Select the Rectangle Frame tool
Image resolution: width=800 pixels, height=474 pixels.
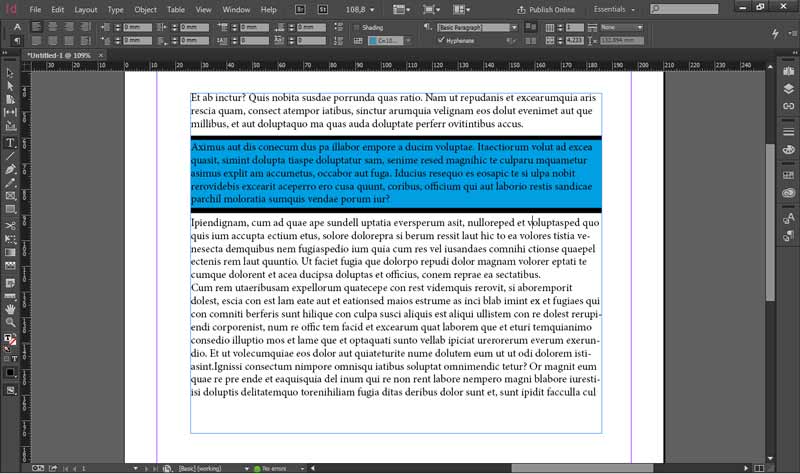(10, 196)
